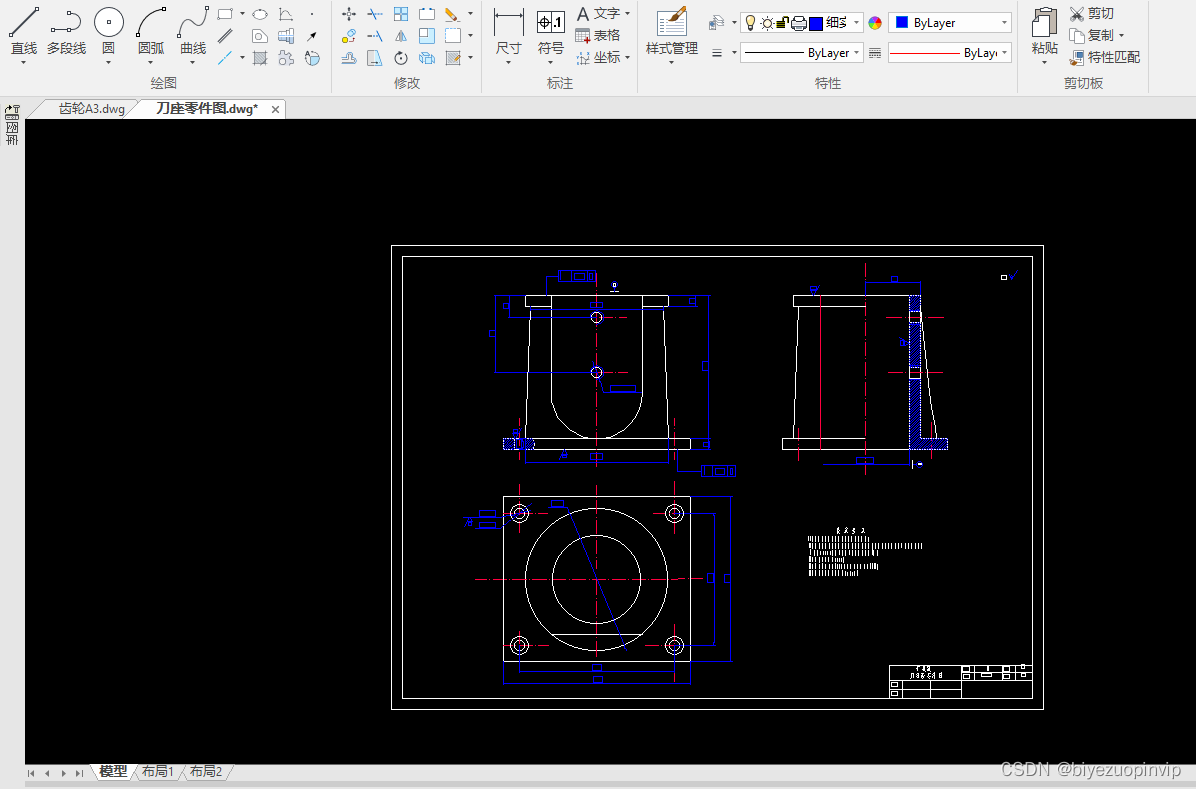The image size is (1196, 789).
Task: Expand the Paste (粘贴) dropdown arrow
Action: coord(1044,62)
